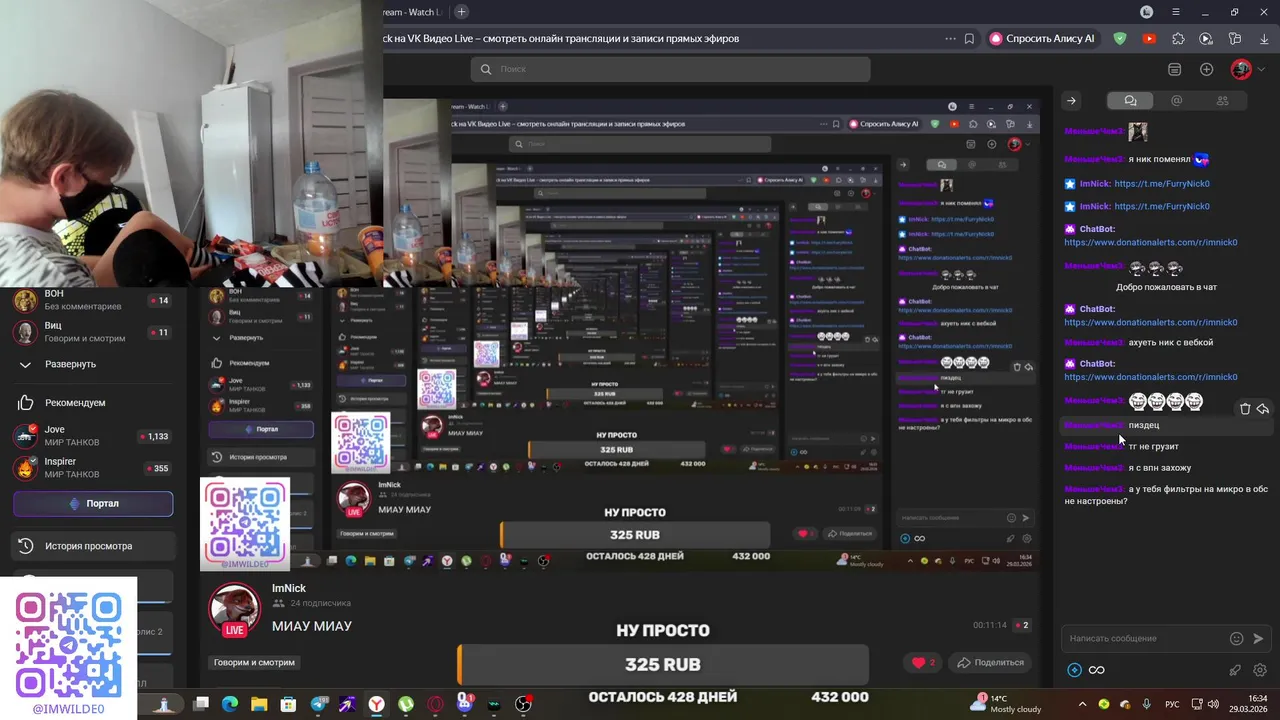The width and height of the screenshot is (1280, 720).
Task: Reply to the hovered chat message arrow icon
Action: [x=1263, y=408]
